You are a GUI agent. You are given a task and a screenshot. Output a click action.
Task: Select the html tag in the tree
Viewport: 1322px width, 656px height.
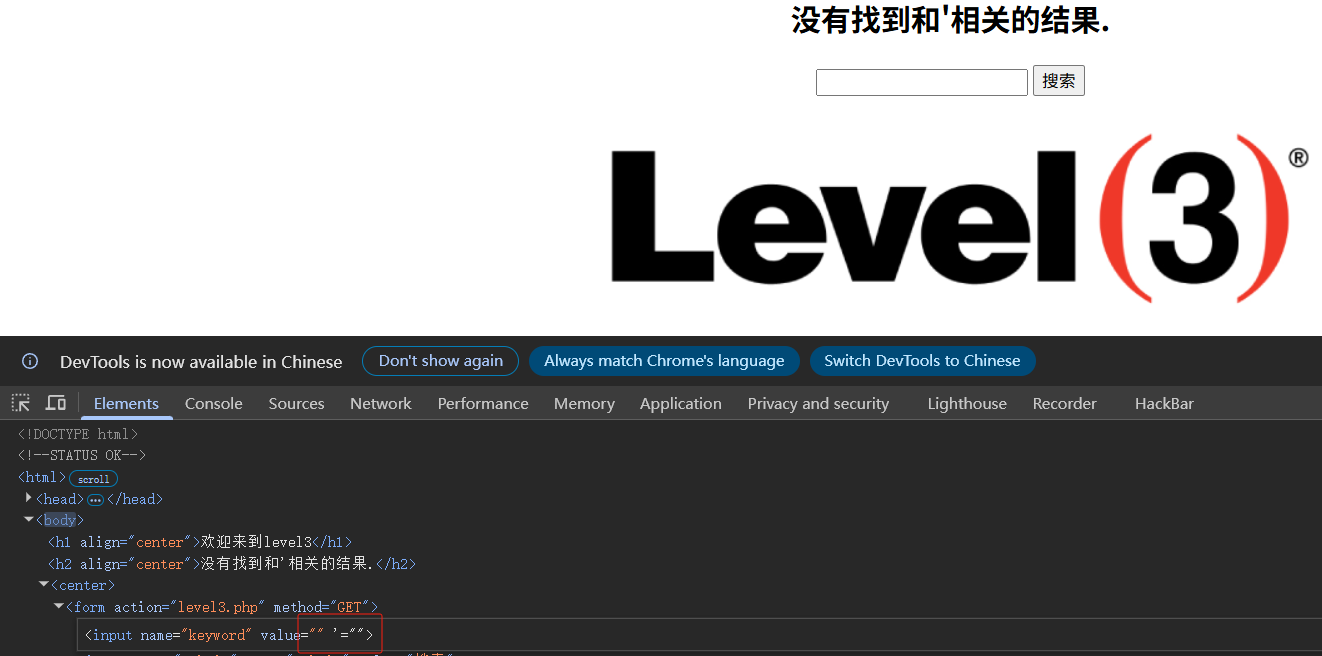click(x=42, y=477)
